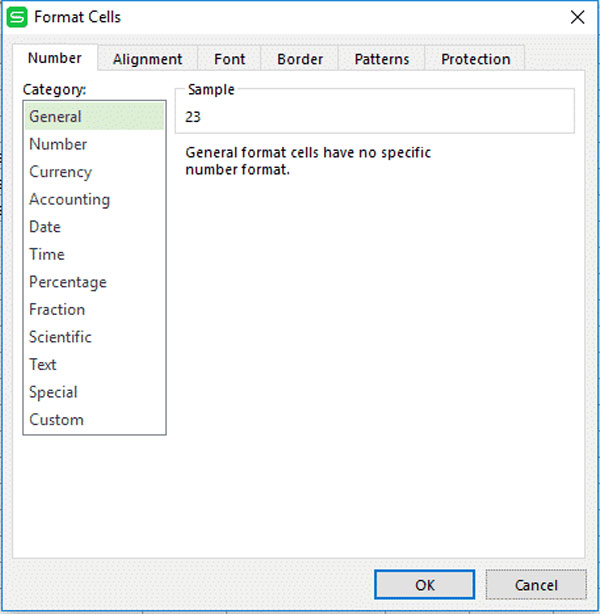
Task: Pick the Scientific category
Action: (x=94, y=337)
